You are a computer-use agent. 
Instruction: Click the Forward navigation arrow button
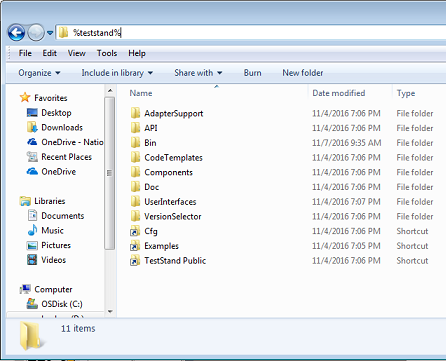(36, 33)
